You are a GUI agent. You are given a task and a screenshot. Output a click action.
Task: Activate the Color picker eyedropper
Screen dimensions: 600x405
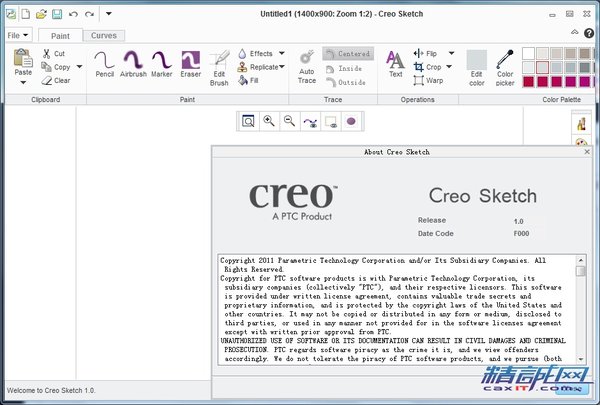pos(505,68)
